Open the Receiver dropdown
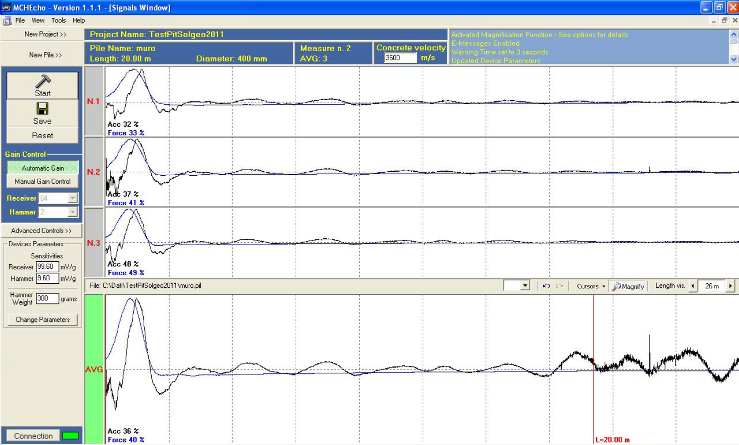Screen dimensions: 739x445 [73, 198]
